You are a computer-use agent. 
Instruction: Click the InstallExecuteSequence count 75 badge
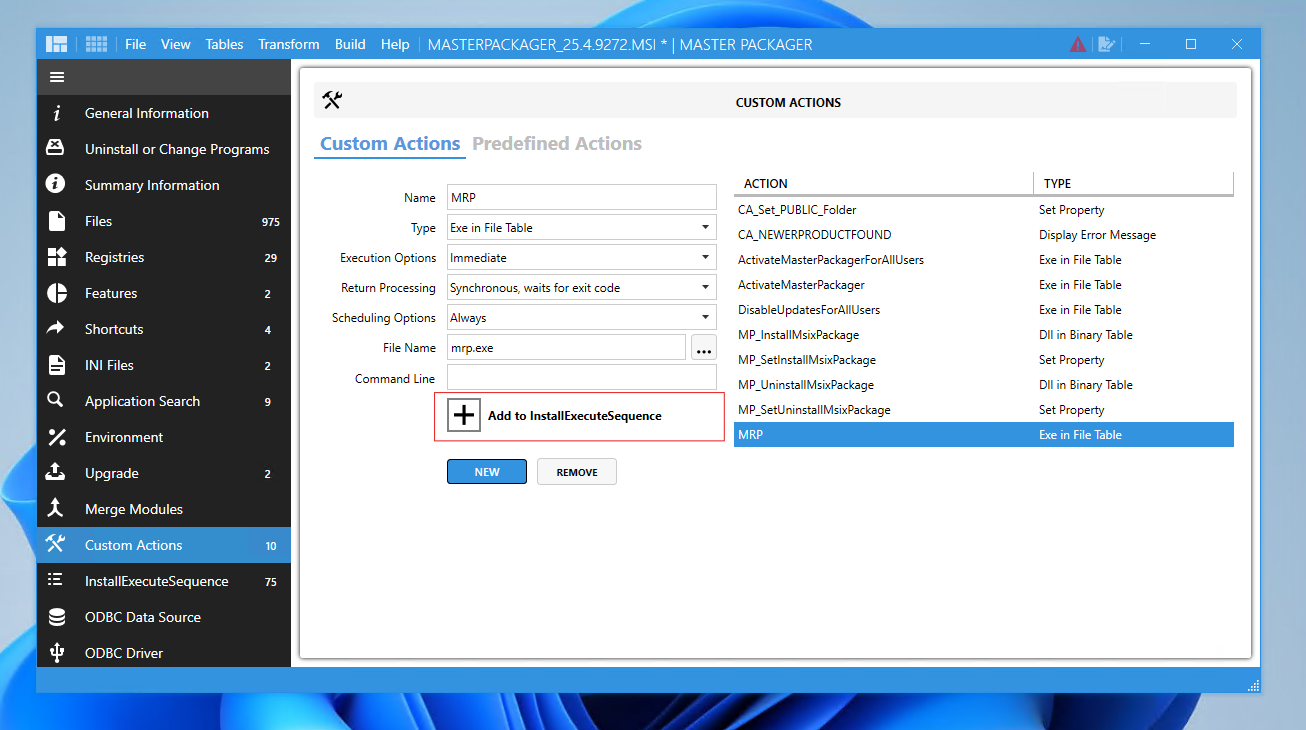(x=270, y=582)
